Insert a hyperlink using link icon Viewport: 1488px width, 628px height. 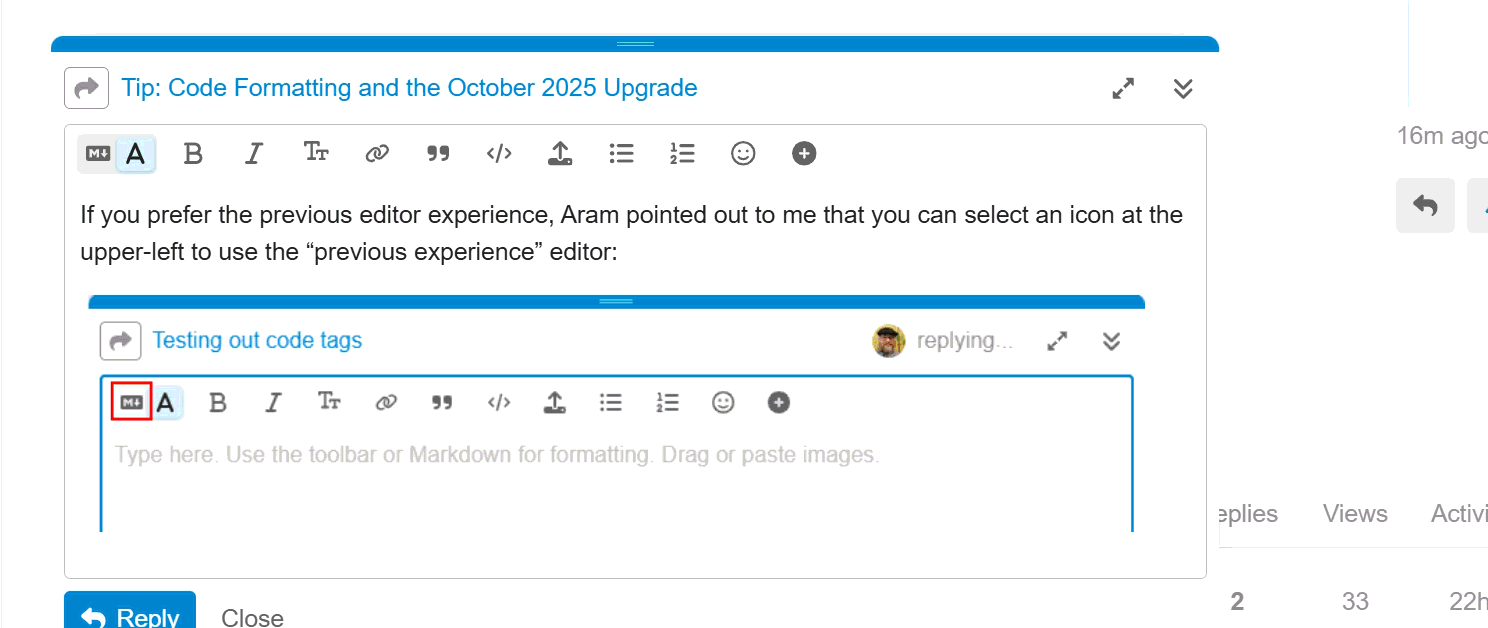click(377, 154)
